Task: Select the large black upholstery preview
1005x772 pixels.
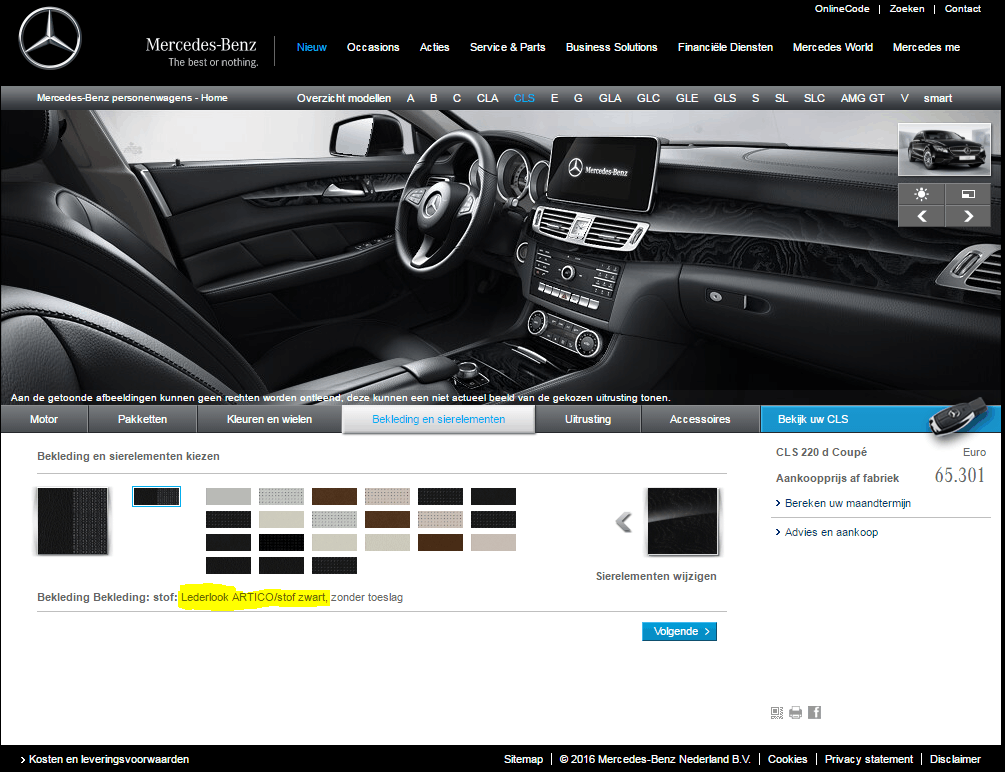Action: coord(72,521)
